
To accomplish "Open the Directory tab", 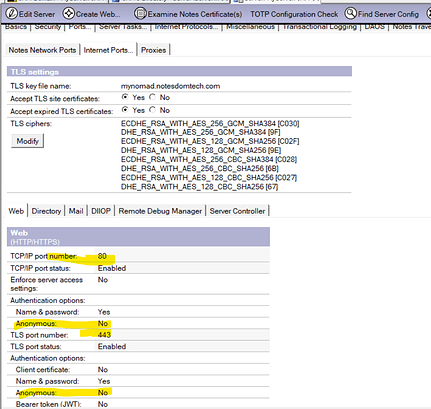I will (46, 211).
